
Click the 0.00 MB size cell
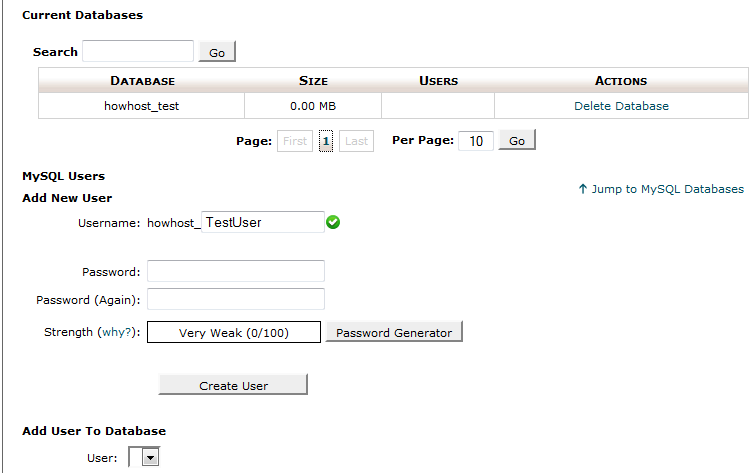[x=313, y=106]
